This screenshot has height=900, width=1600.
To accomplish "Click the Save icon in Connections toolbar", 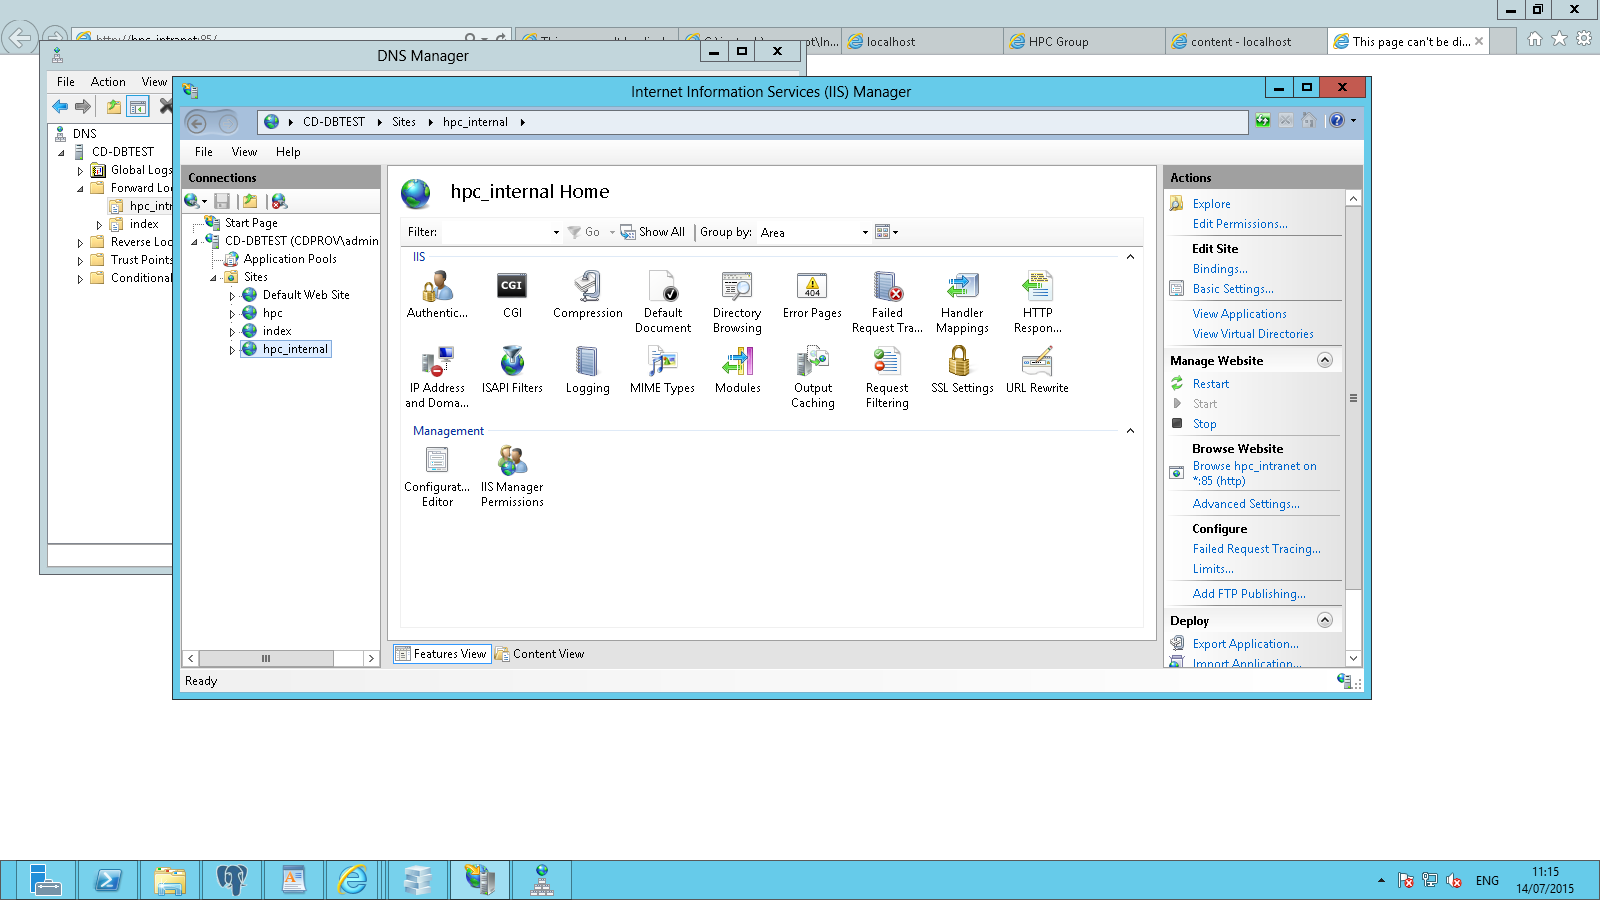I will click(x=222, y=202).
